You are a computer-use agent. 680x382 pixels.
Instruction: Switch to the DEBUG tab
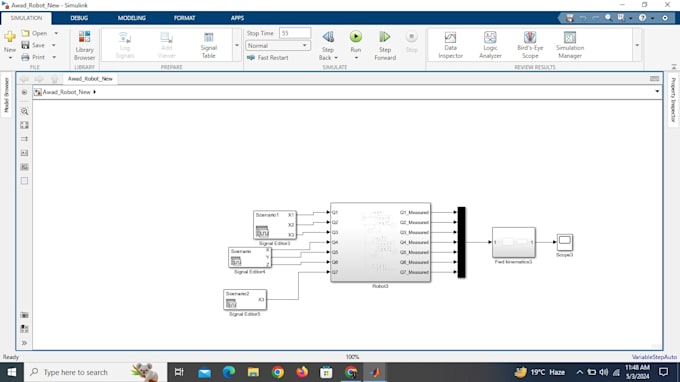click(79, 18)
